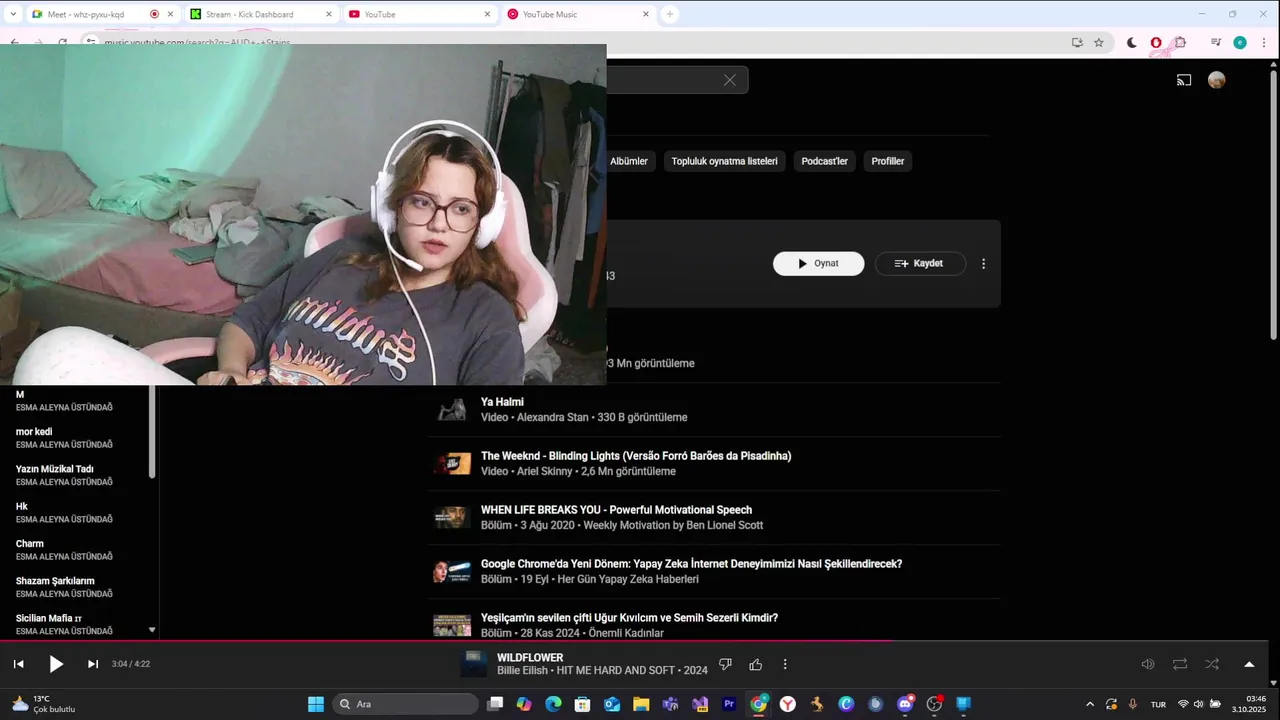Screen dimensions: 1280x720
Task: Open Windows Start menu
Action: point(316,704)
